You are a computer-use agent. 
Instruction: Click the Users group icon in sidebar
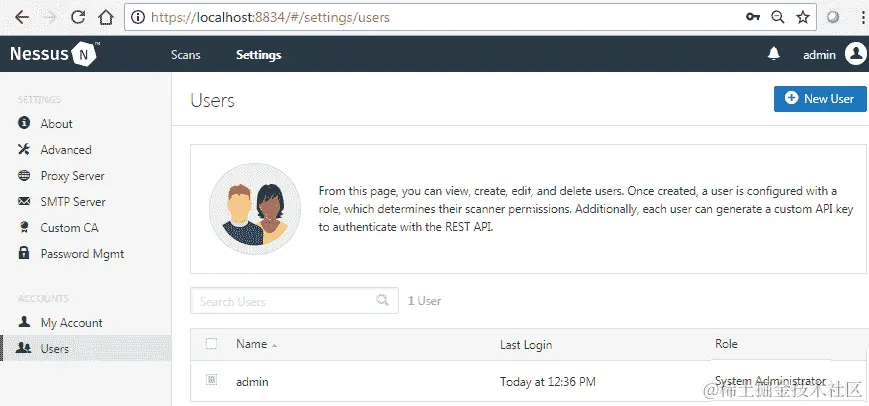[x=24, y=348]
